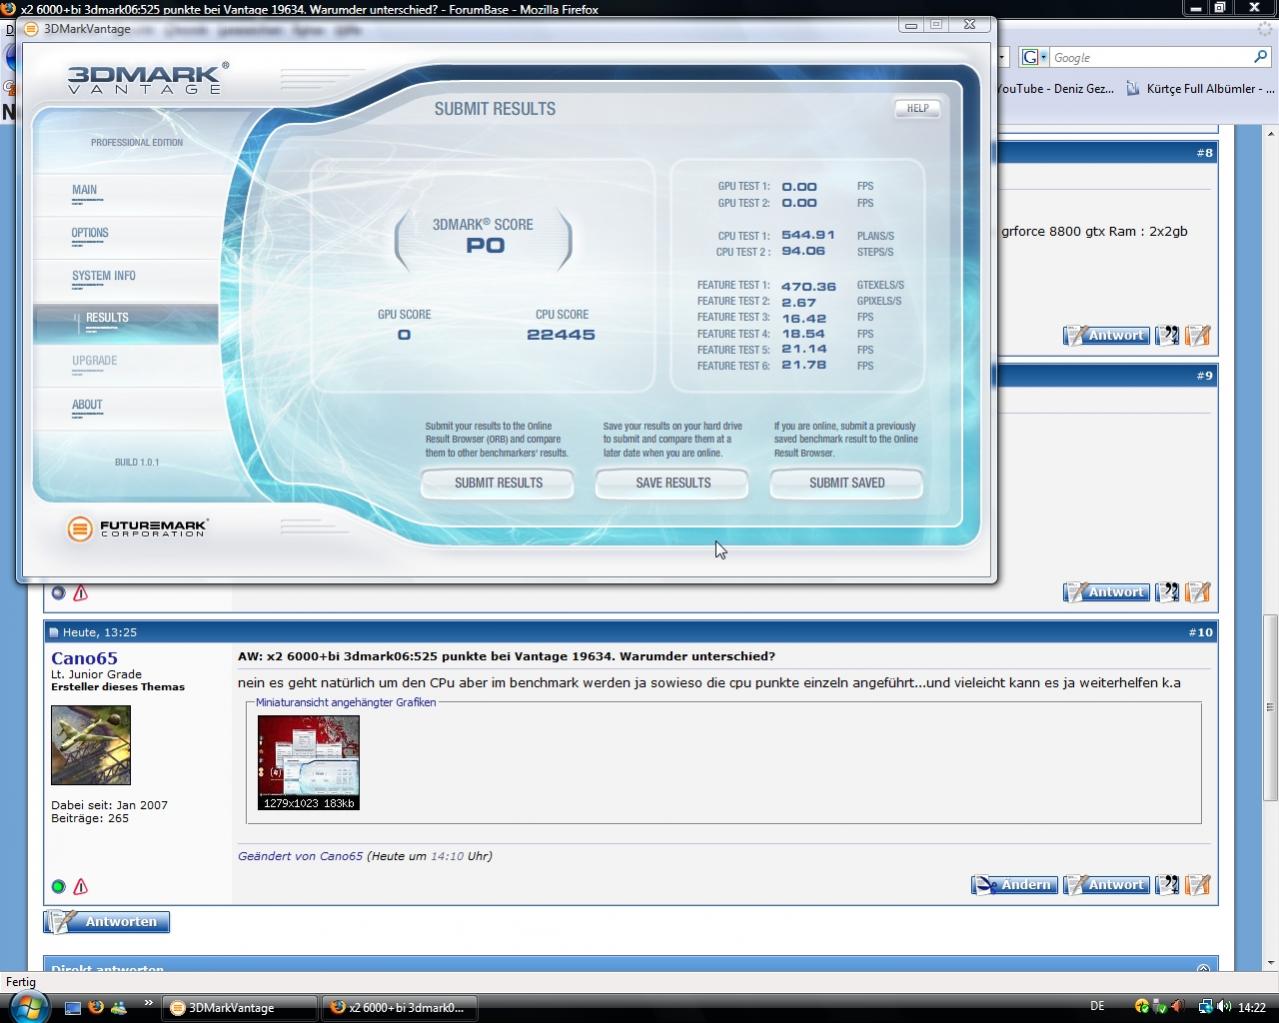Screen dimensions: 1279x1023
Task: Click quick-reply icon in post #10
Action: click(x=1198, y=885)
